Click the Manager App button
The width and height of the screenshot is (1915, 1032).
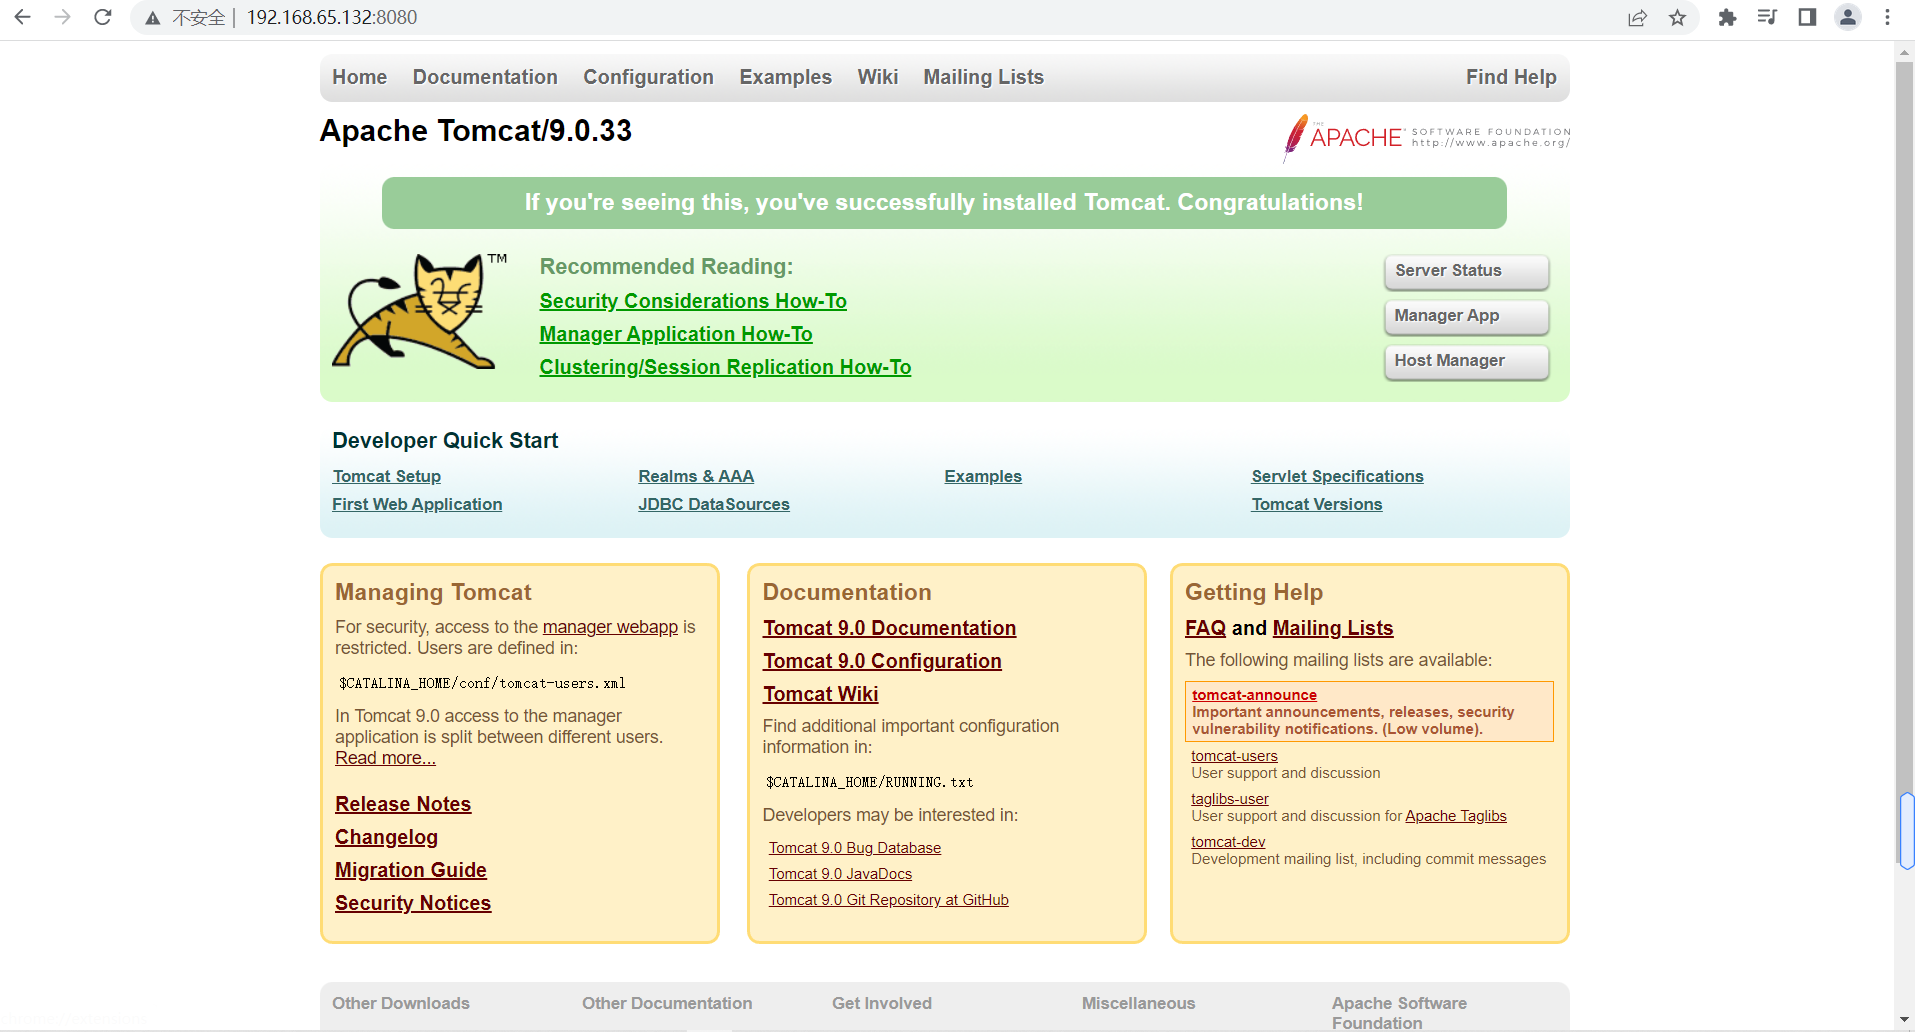(1466, 316)
